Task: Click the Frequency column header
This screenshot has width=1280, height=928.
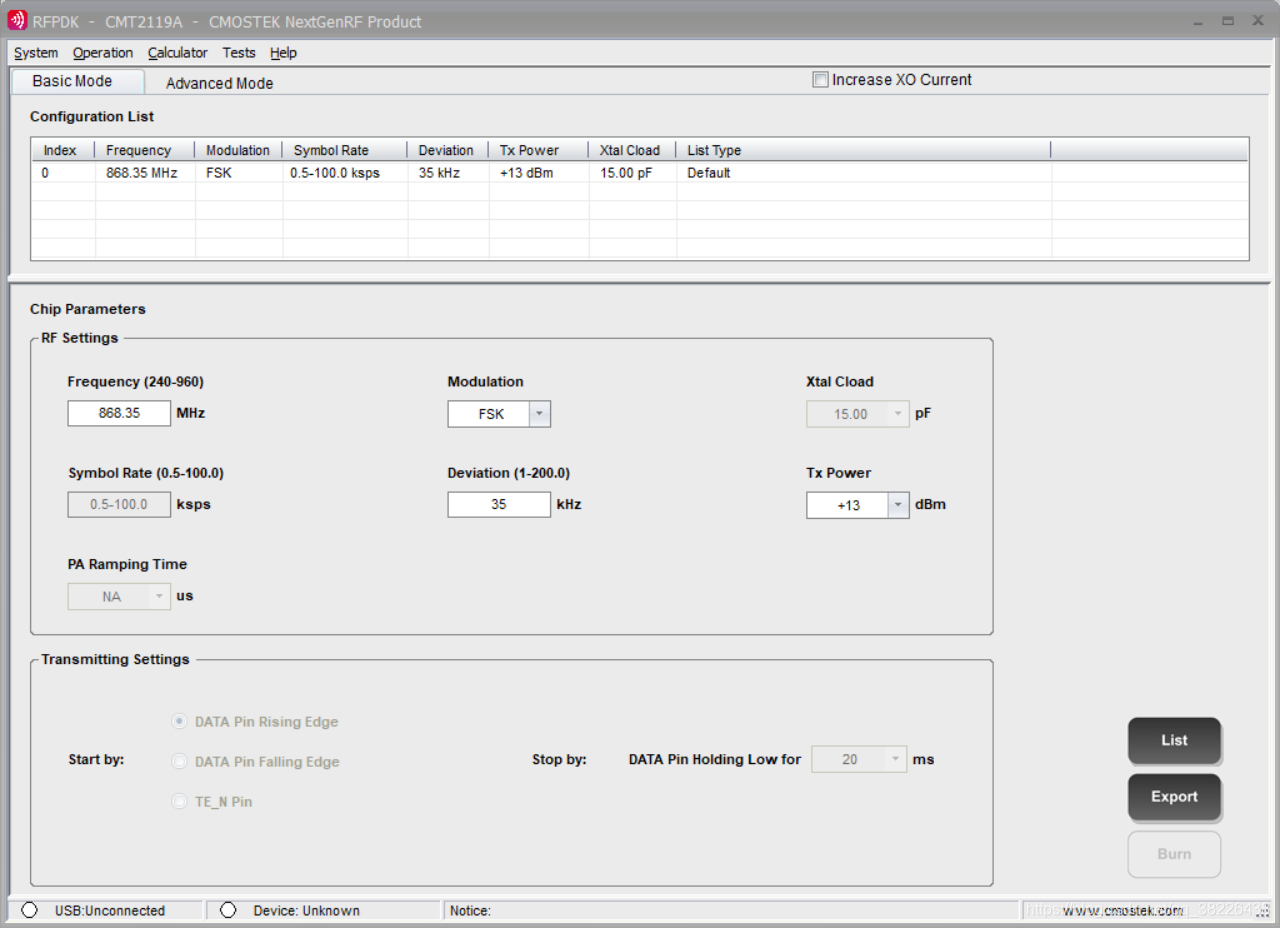Action: point(145,150)
